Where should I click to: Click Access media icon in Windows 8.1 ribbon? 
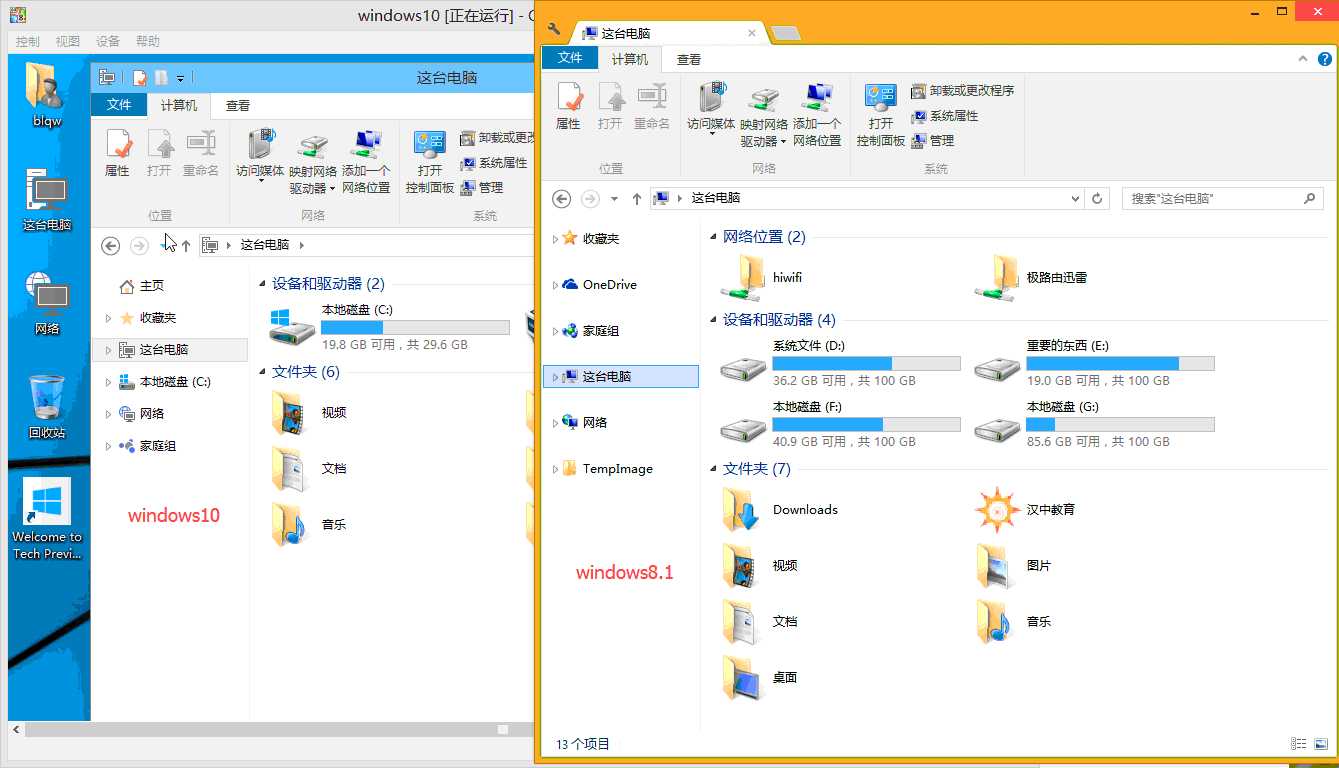(x=711, y=107)
